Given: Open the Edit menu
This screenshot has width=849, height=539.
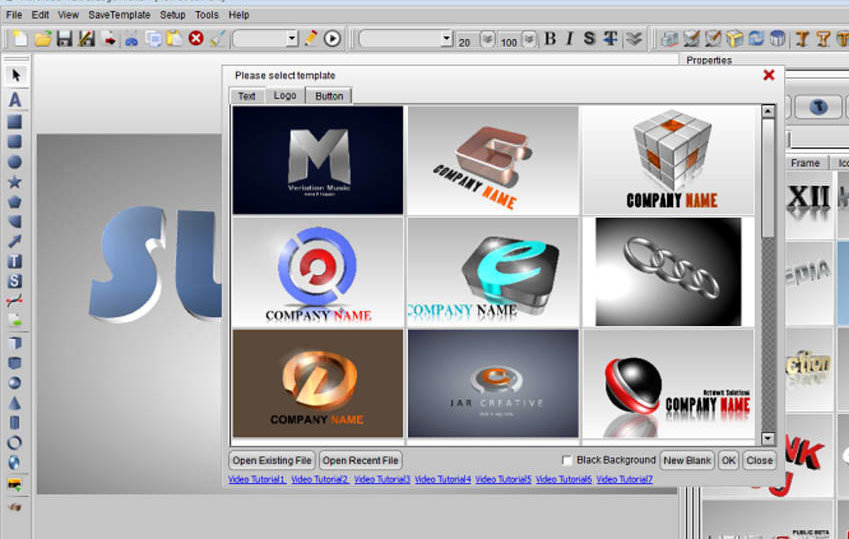Looking at the screenshot, I should pyautogui.click(x=40, y=15).
